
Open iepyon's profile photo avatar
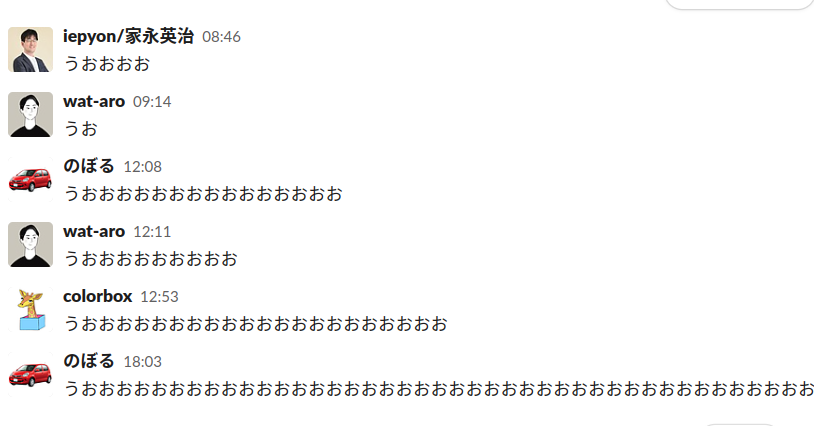point(30,49)
